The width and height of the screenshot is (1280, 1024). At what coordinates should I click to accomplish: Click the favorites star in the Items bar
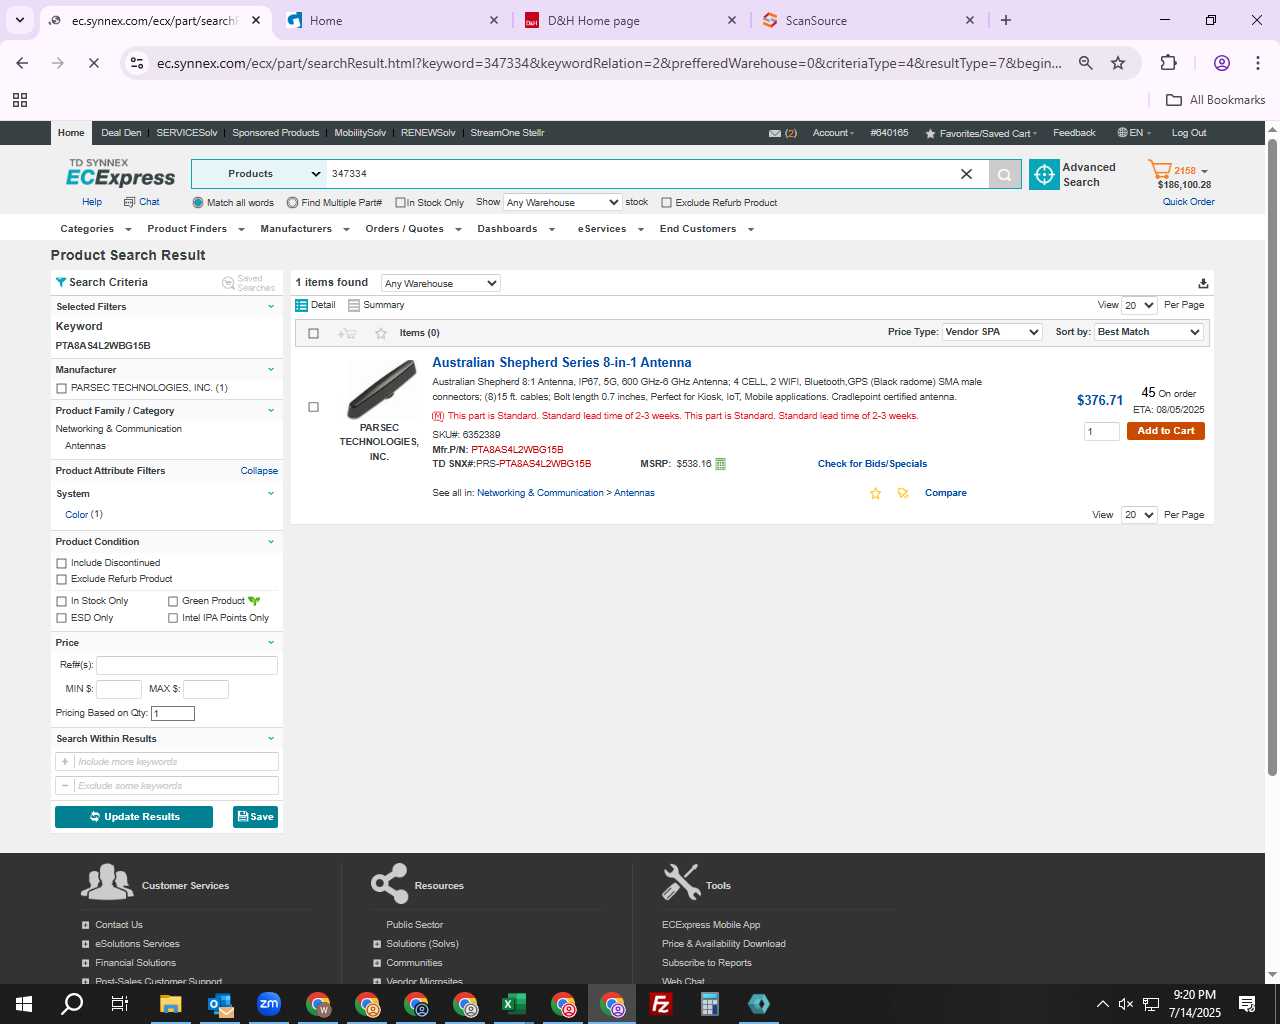click(380, 333)
